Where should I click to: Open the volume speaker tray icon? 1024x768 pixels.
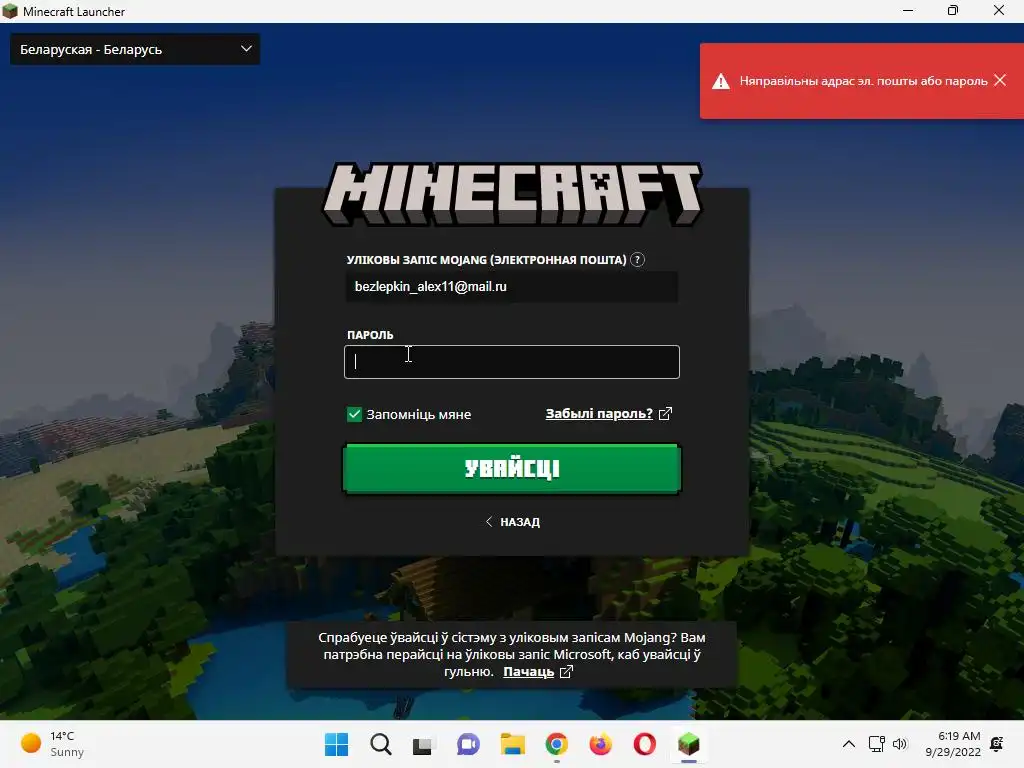click(899, 744)
